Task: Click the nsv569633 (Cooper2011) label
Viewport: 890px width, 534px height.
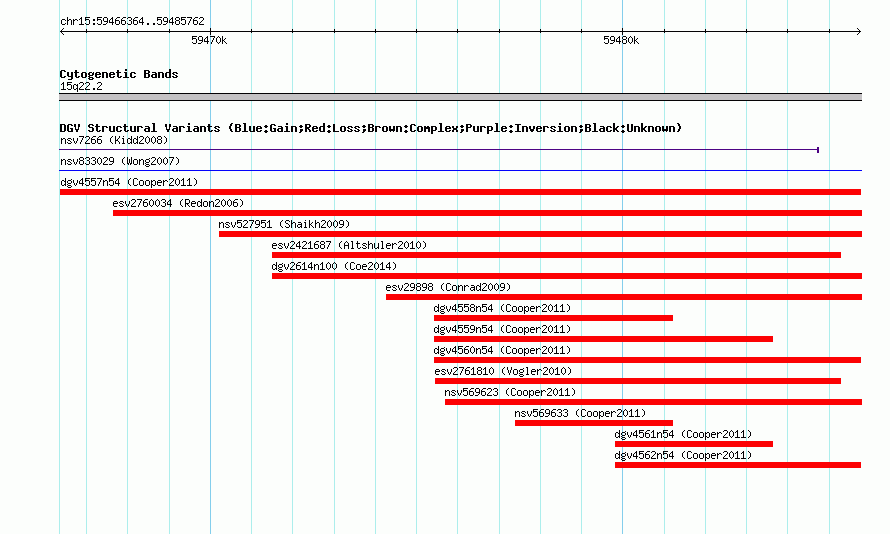Action: click(580, 413)
